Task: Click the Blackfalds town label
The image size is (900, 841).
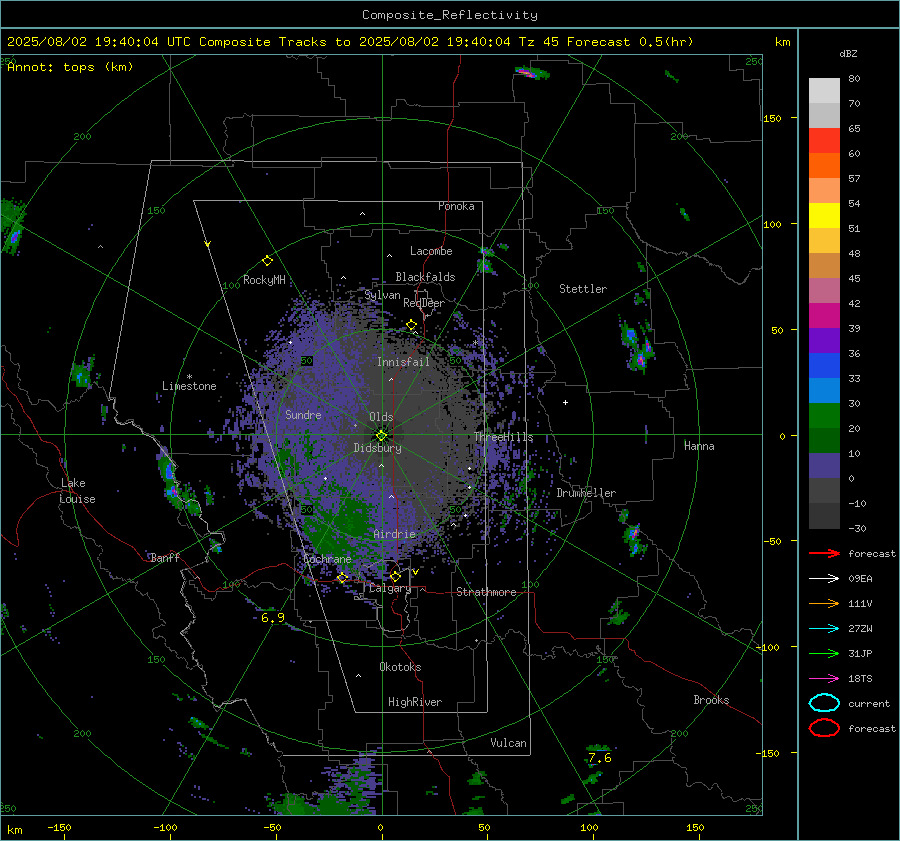Action: 425,277
